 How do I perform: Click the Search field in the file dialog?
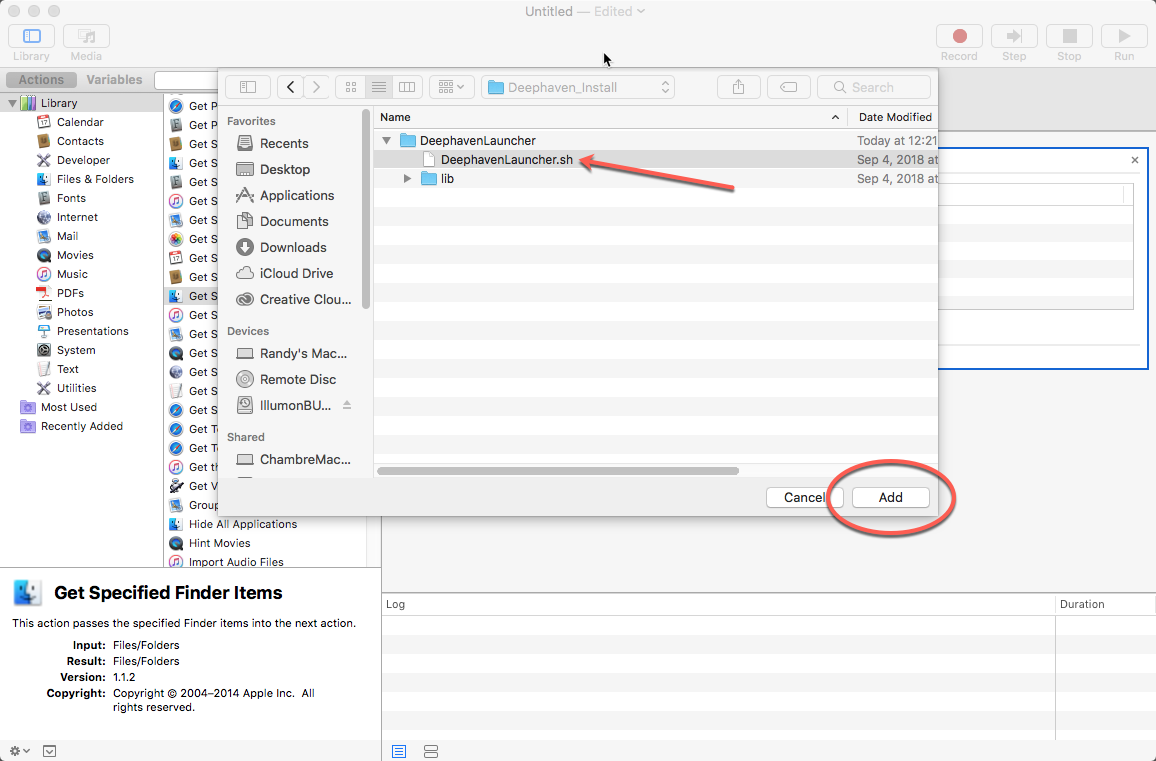[873, 87]
